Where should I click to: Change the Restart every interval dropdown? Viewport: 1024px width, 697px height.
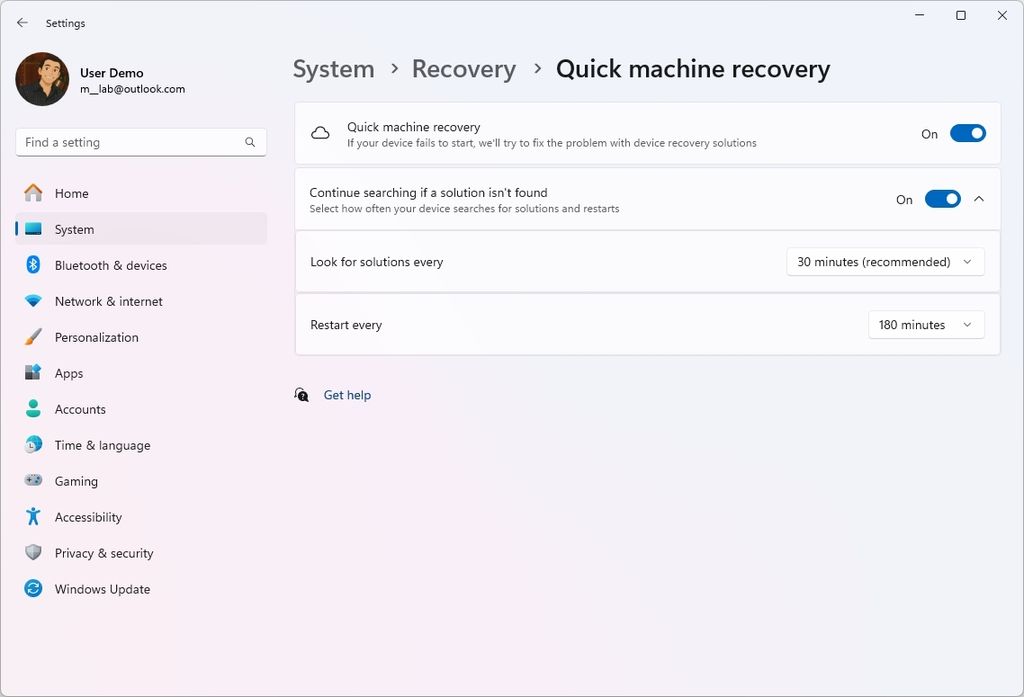pyautogui.click(x=925, y=324)
